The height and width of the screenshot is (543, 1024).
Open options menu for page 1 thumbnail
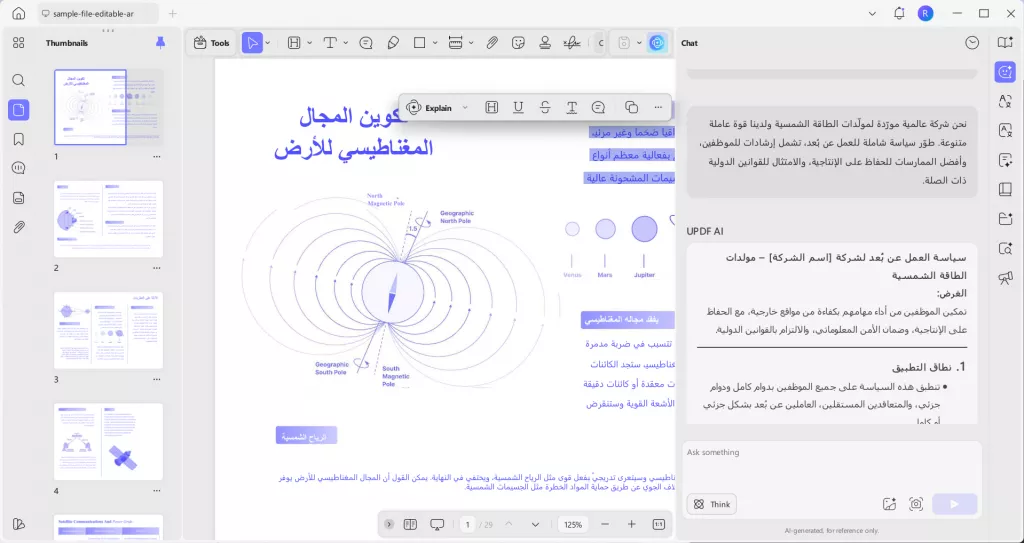[x=156, y=157]
